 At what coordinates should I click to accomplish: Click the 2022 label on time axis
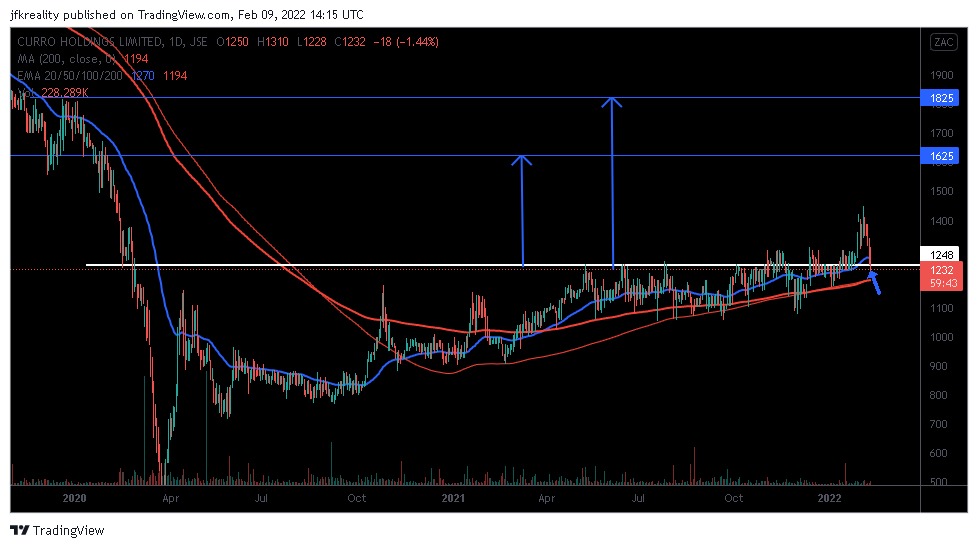coord(830,498)
